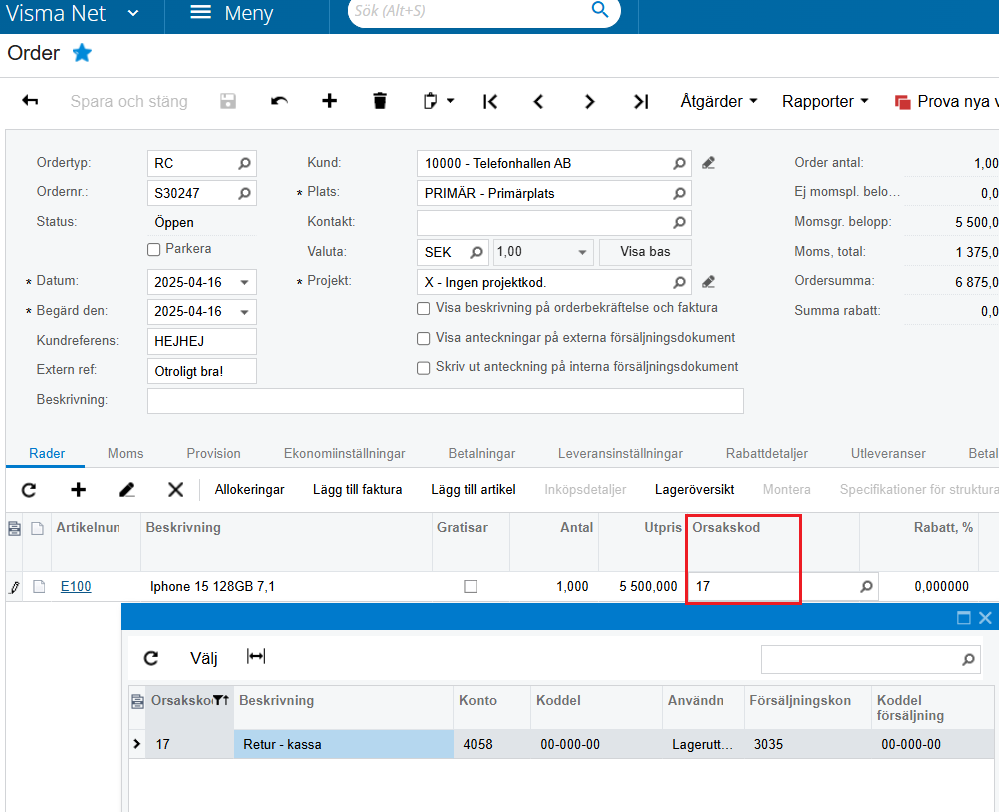Click the back arrow in the toolbar
Image resolution: width=999 pixels, height=812 pixels.
pyautogui.click(x=30, y=101)
